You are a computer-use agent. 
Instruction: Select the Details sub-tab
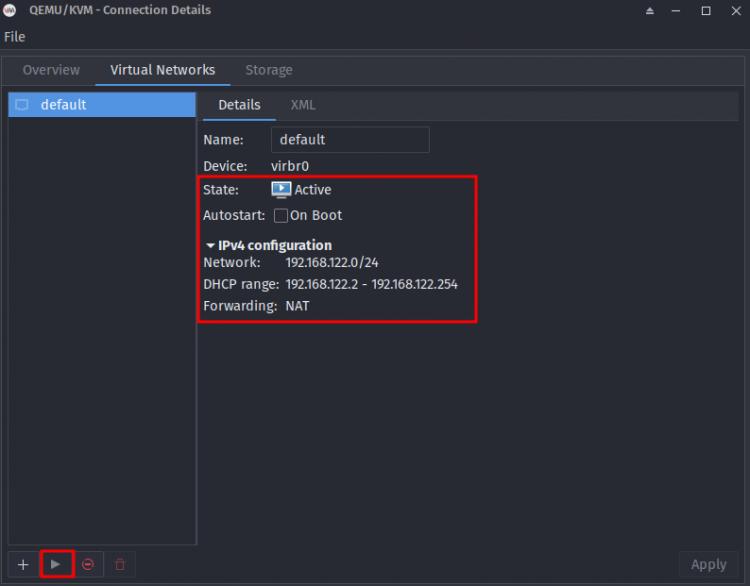tap(239, 105)
